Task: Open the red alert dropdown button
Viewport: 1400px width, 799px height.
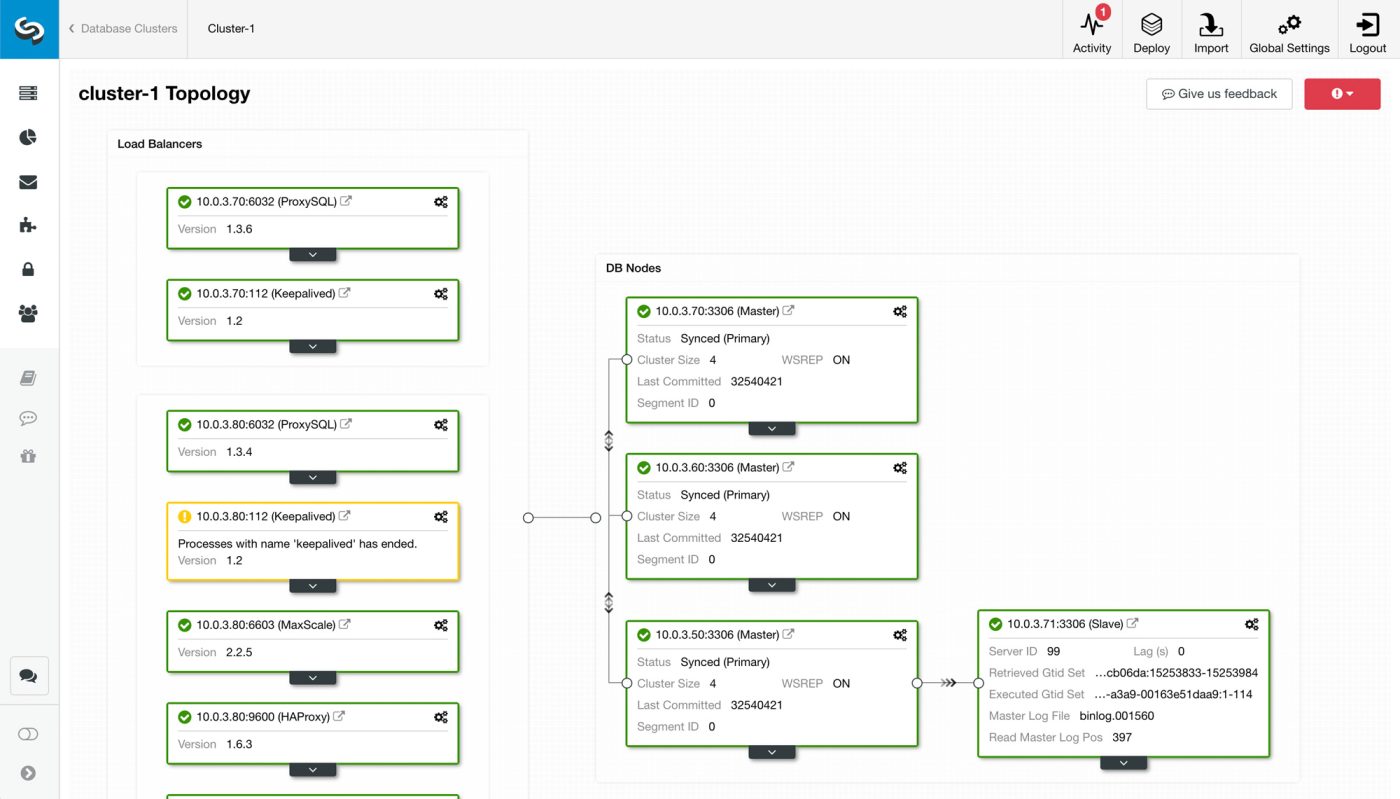Action: click(1342, 94)
